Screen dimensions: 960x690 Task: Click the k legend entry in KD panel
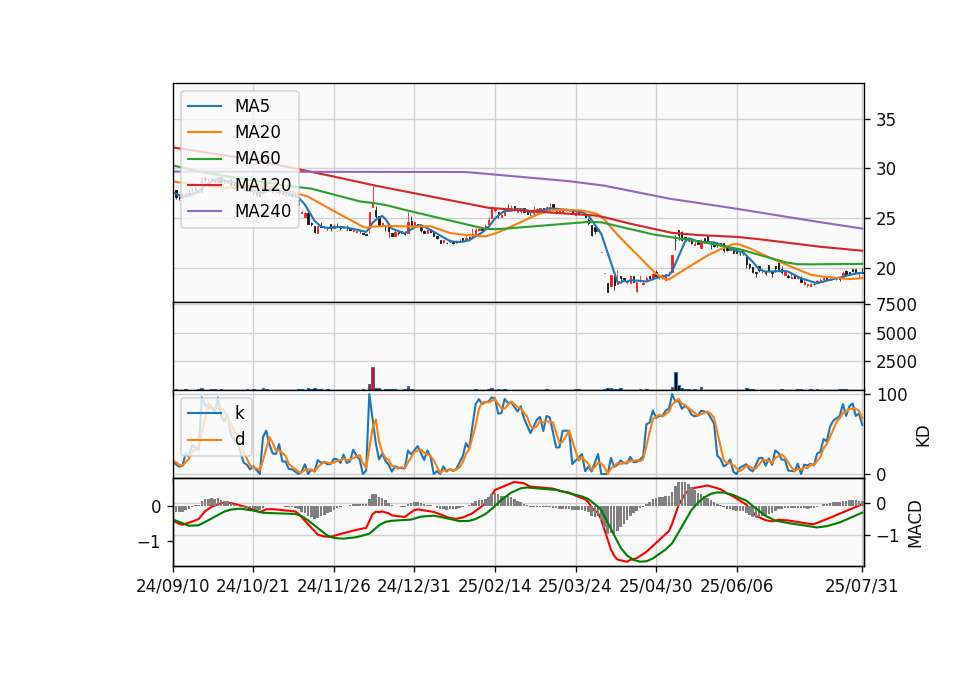[x=239, y=413]
